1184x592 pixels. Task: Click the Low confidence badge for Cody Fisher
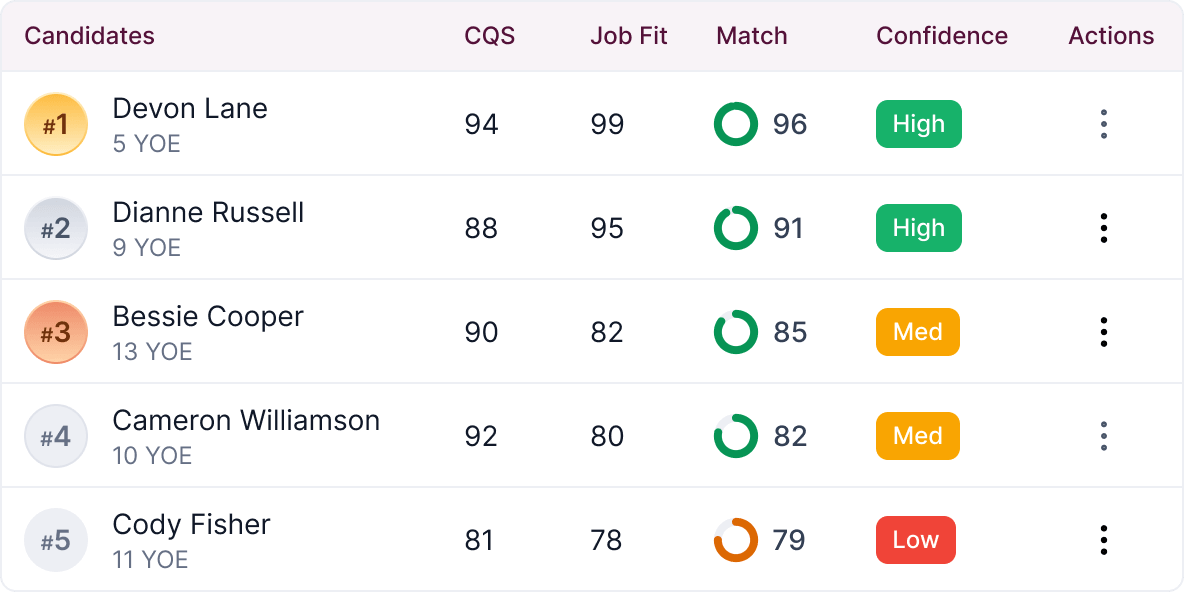[x=915, y=540]
